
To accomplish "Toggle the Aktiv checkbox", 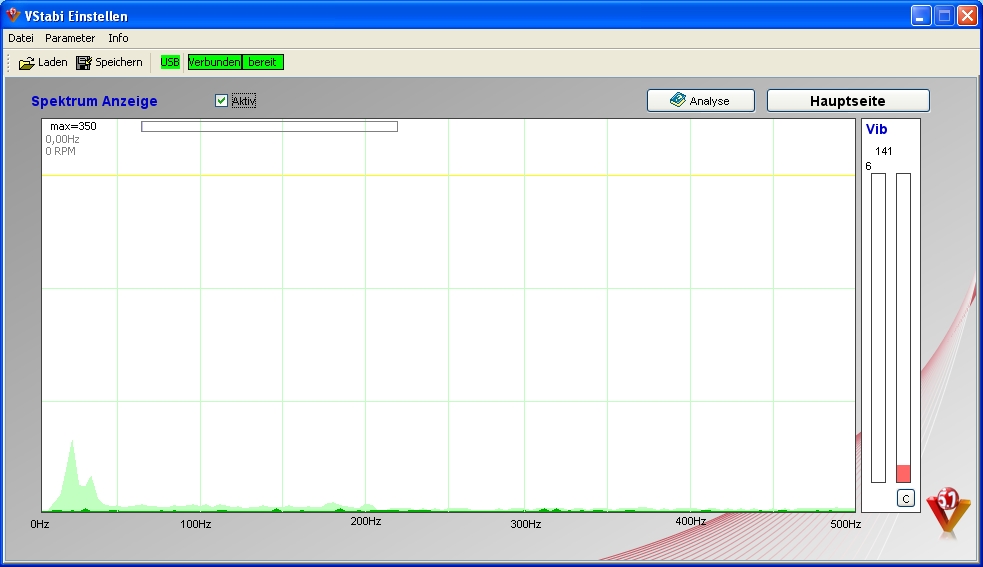I will tap(221, 100).
